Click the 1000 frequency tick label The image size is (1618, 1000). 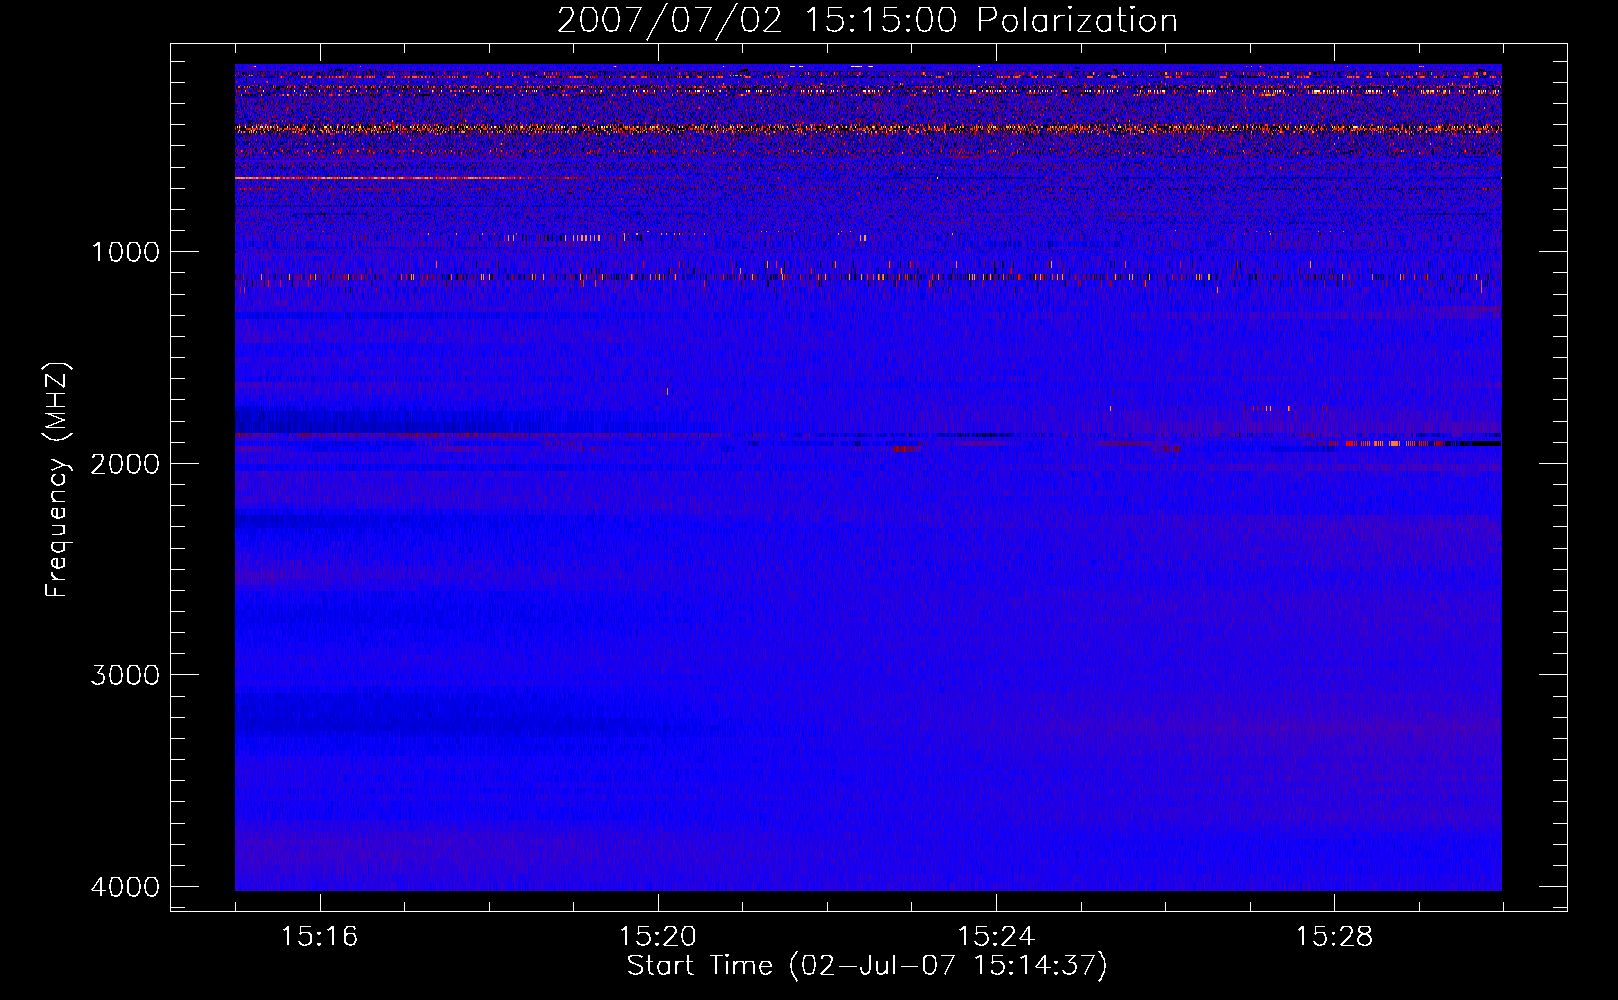click(125, 252)
